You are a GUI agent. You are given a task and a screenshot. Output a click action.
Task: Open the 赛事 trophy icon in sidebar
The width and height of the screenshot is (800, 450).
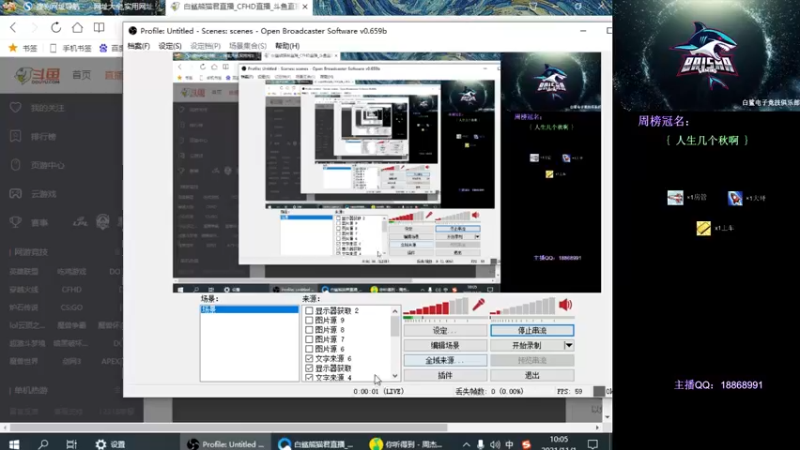tap(16, 222)
